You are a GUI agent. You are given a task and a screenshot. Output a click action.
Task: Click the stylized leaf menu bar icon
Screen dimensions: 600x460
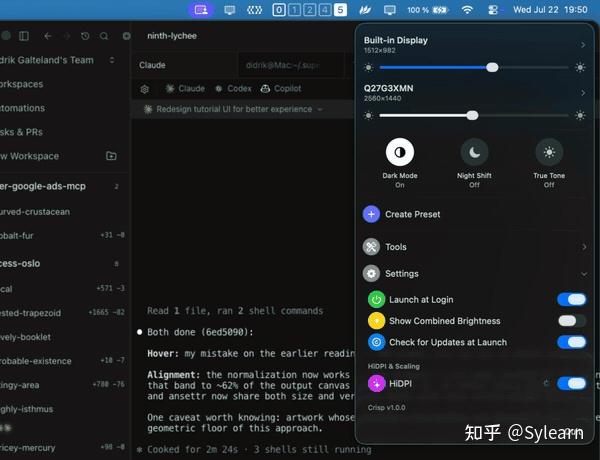tap(365, 10)
